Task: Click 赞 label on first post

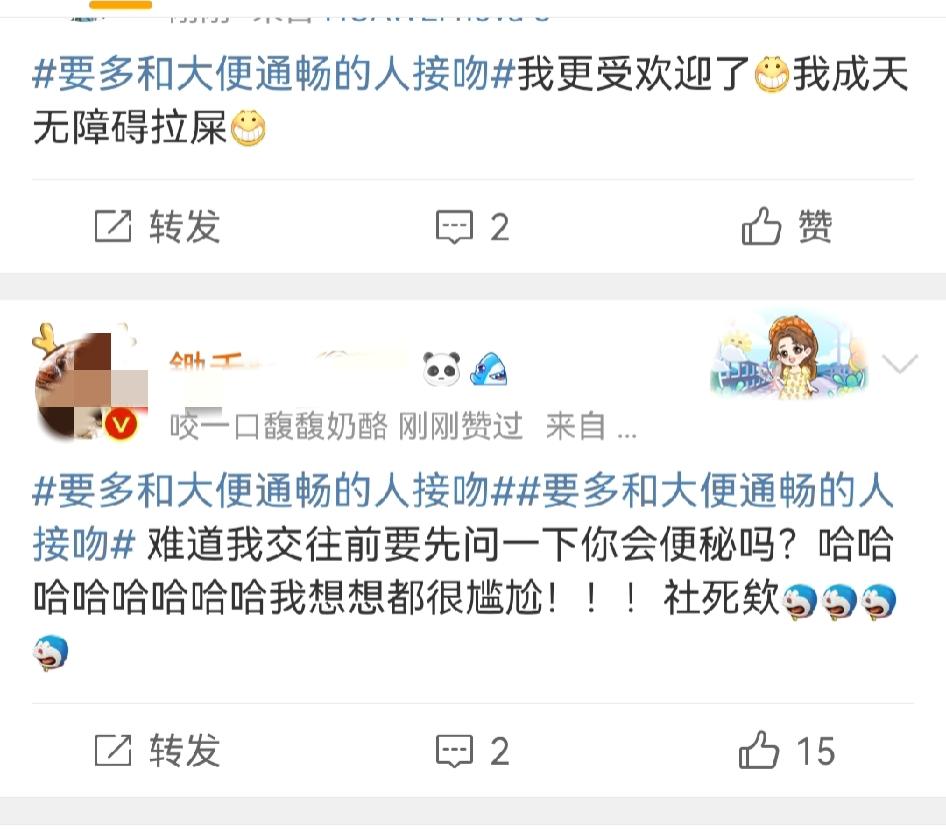Action: click(x=815, y=226)
